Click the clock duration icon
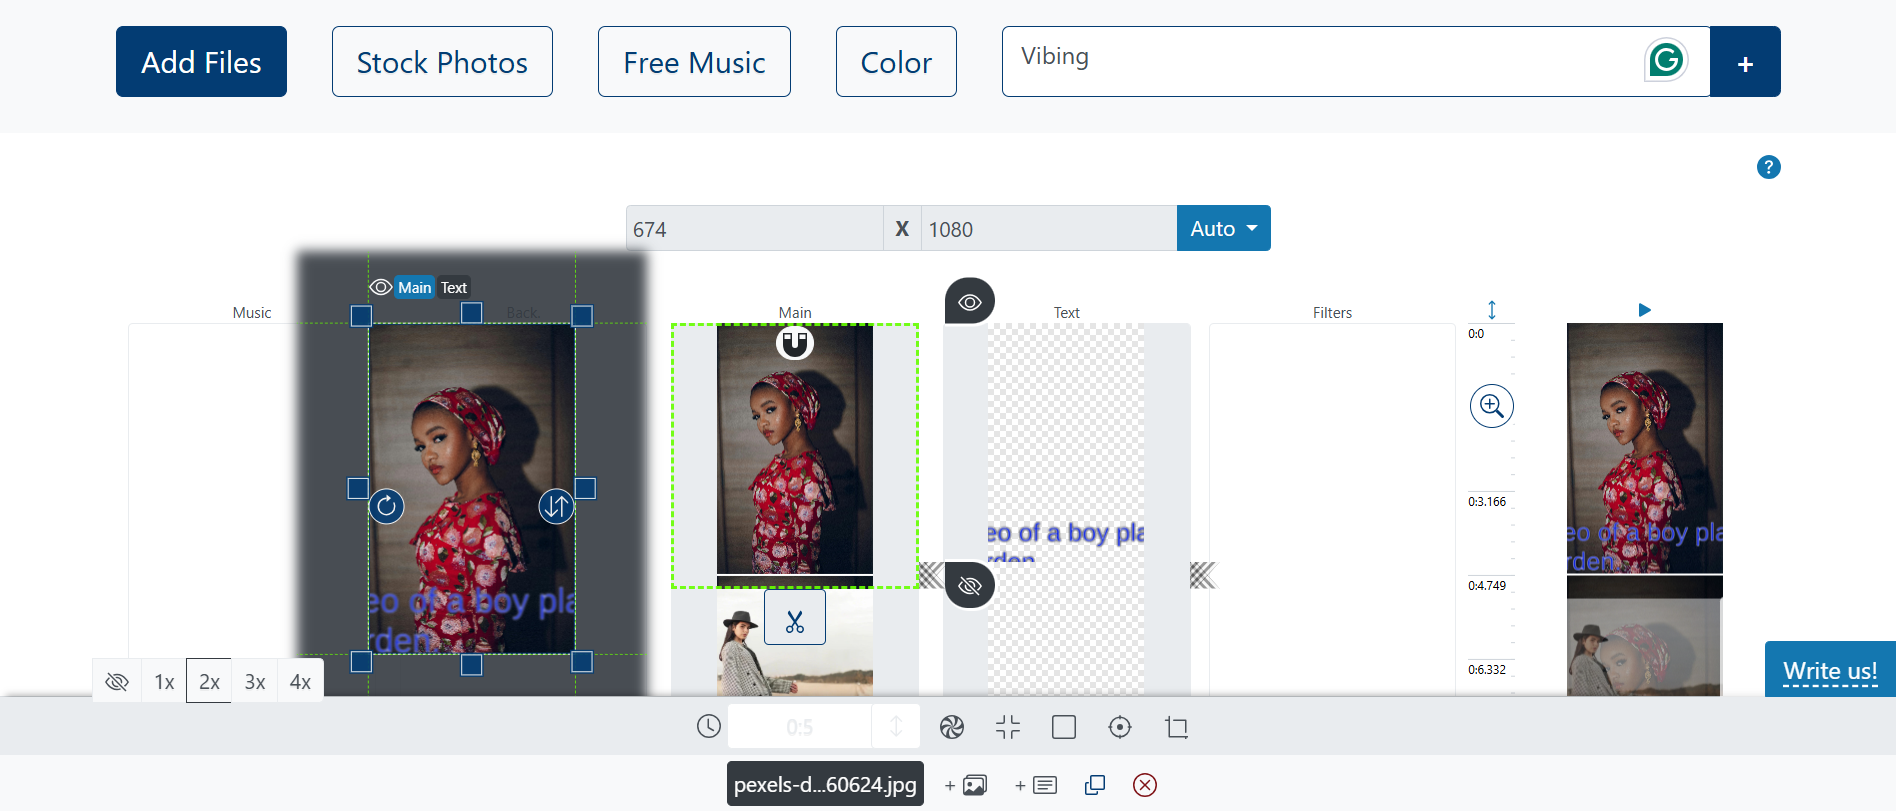 (709, 727)
